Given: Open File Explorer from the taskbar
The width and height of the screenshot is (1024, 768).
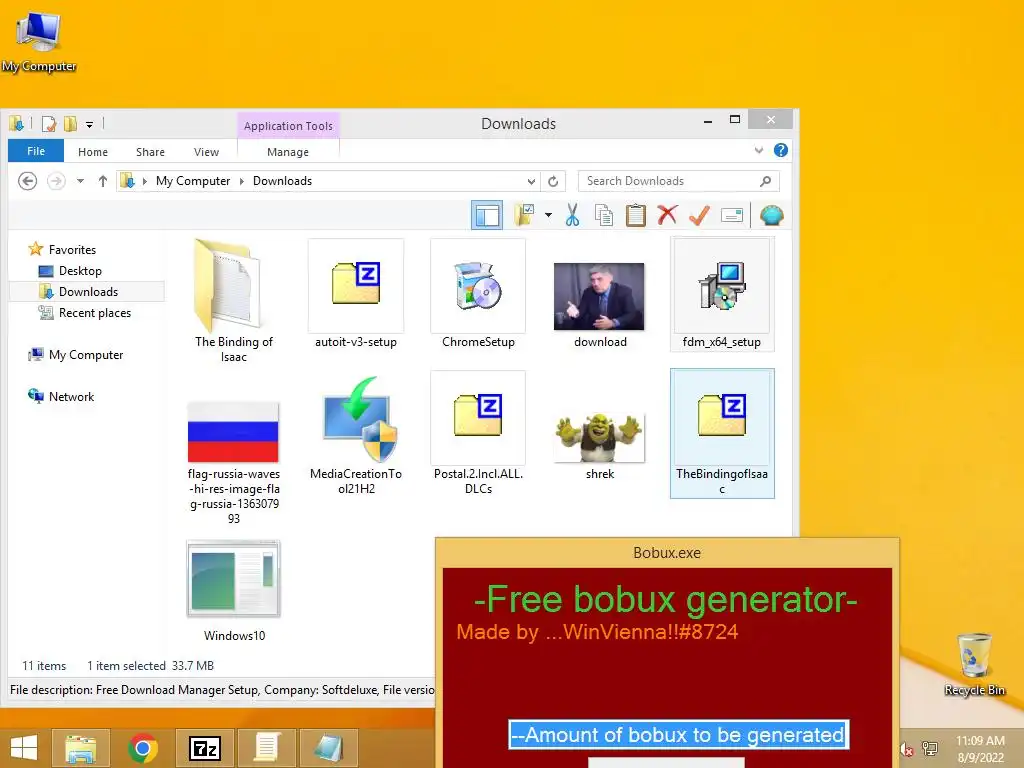Looking at the screenshot, I should [80, 748].
